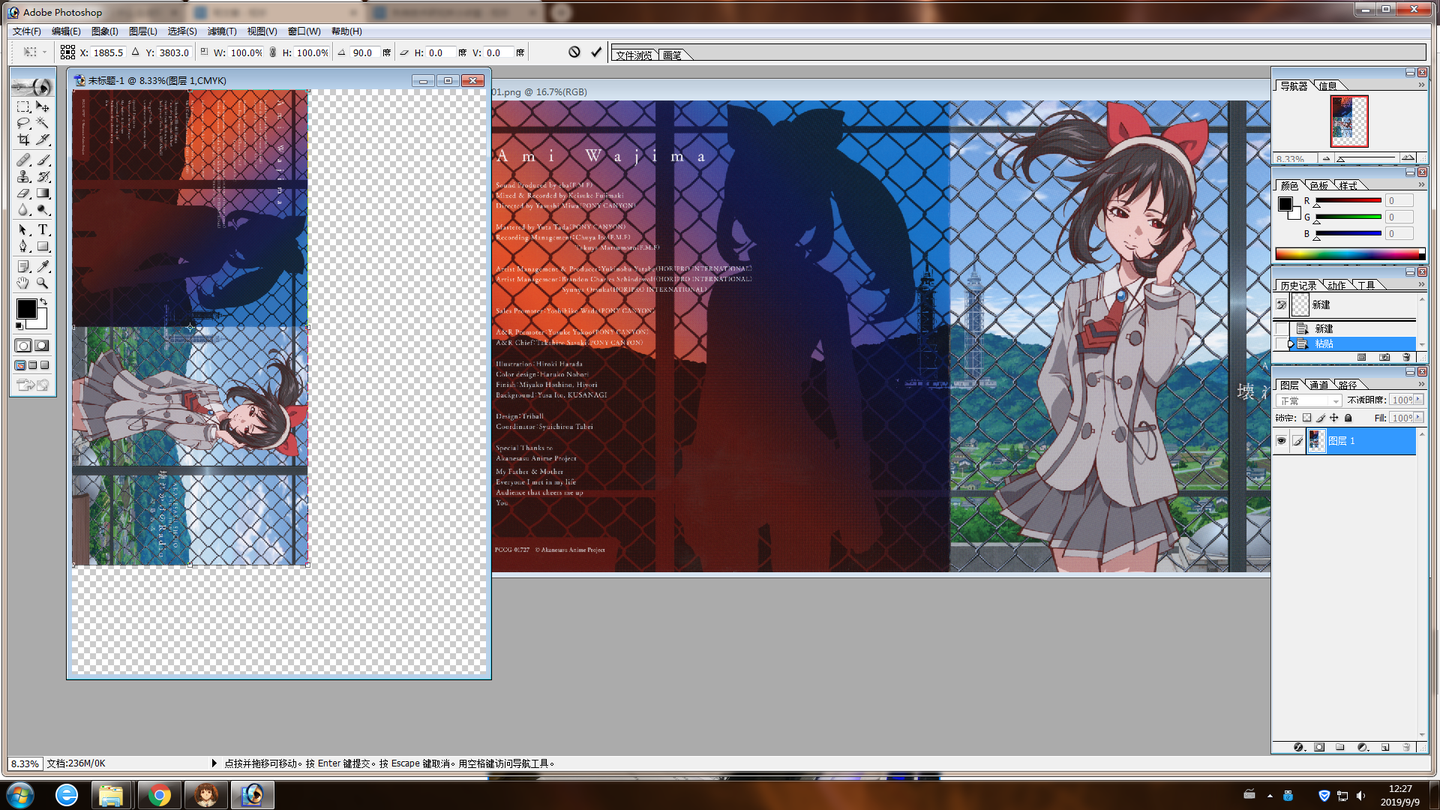Set history brush source beside 粘贴 state
The height and width of the screenshot is (810, 1440).
click(x=1281, y=344)
